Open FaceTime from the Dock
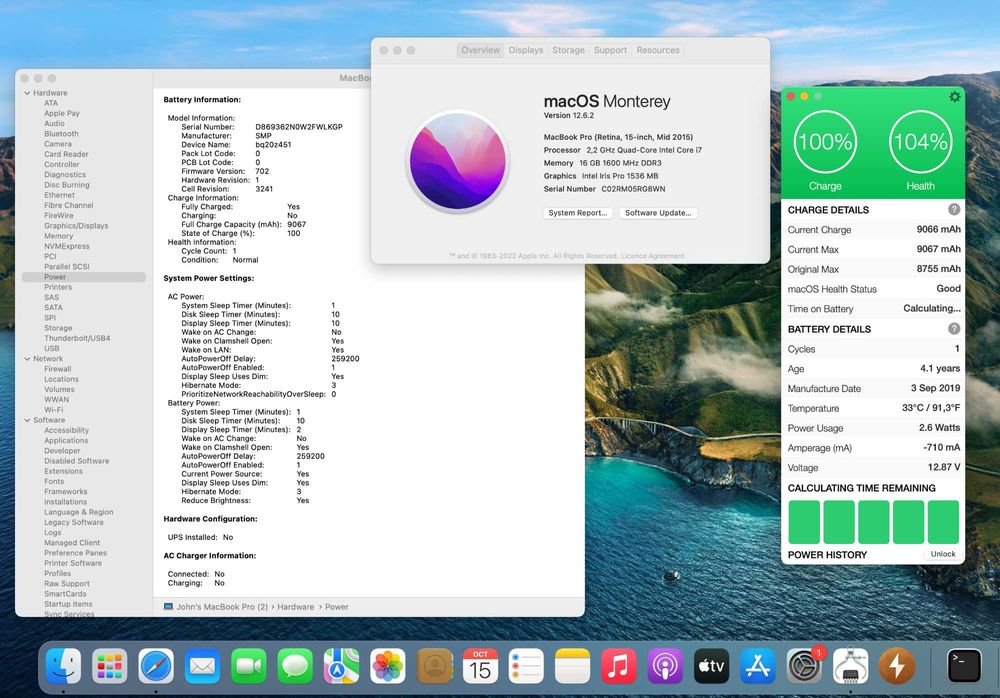This screenshot has height=698, width=1000. tap(249, 666)
